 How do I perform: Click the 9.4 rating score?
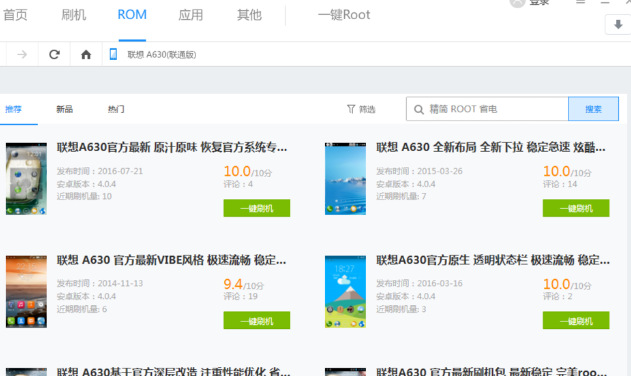point(233,284)
